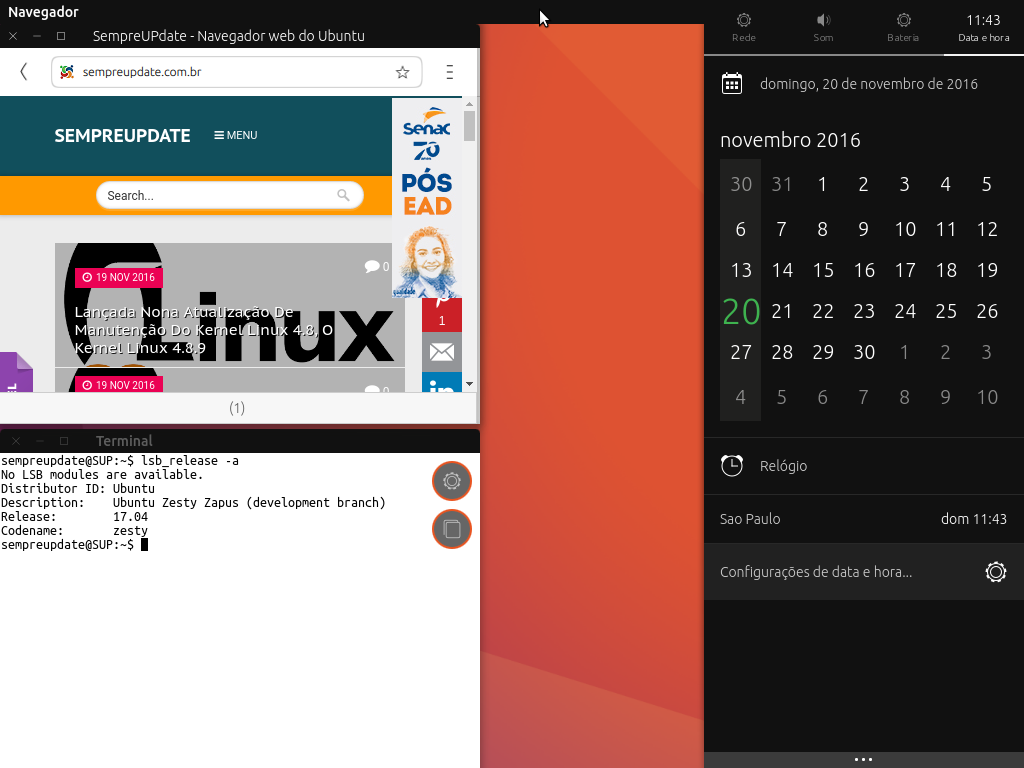1024x768 pixels.
Task: Open terminal settings gear button
Action: (x=452, y=481)
